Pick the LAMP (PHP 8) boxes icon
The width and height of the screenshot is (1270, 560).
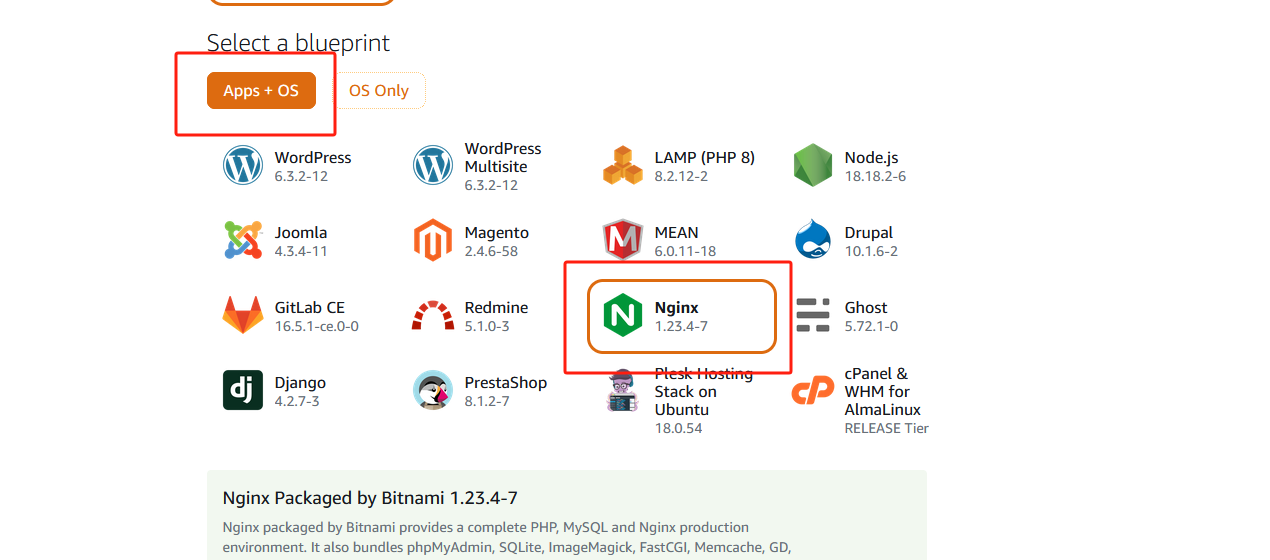coord(623,166)
